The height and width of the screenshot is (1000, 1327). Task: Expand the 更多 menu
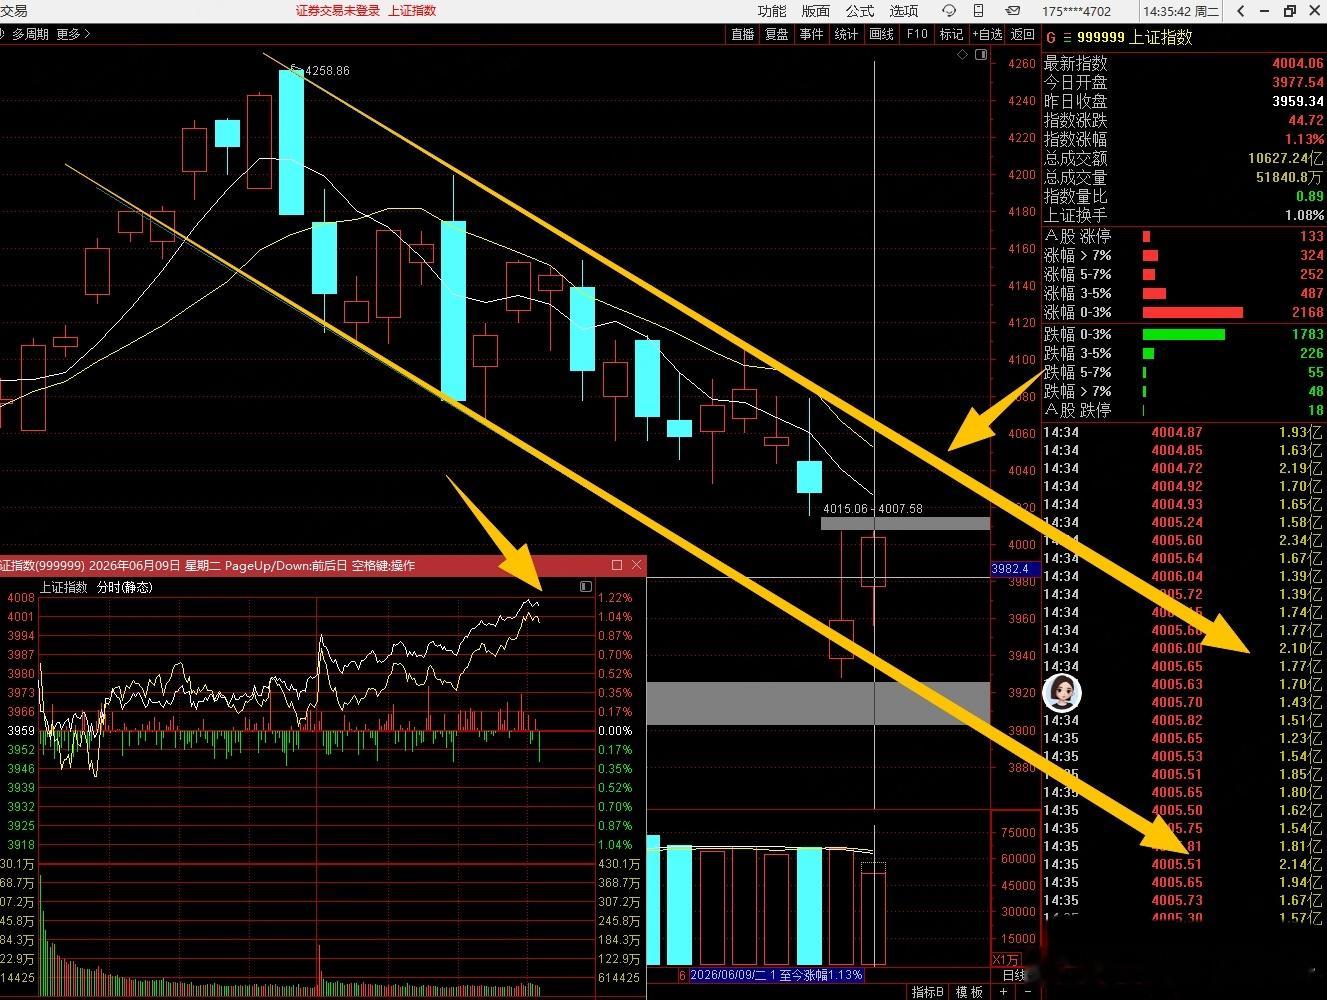click(73, 34)
